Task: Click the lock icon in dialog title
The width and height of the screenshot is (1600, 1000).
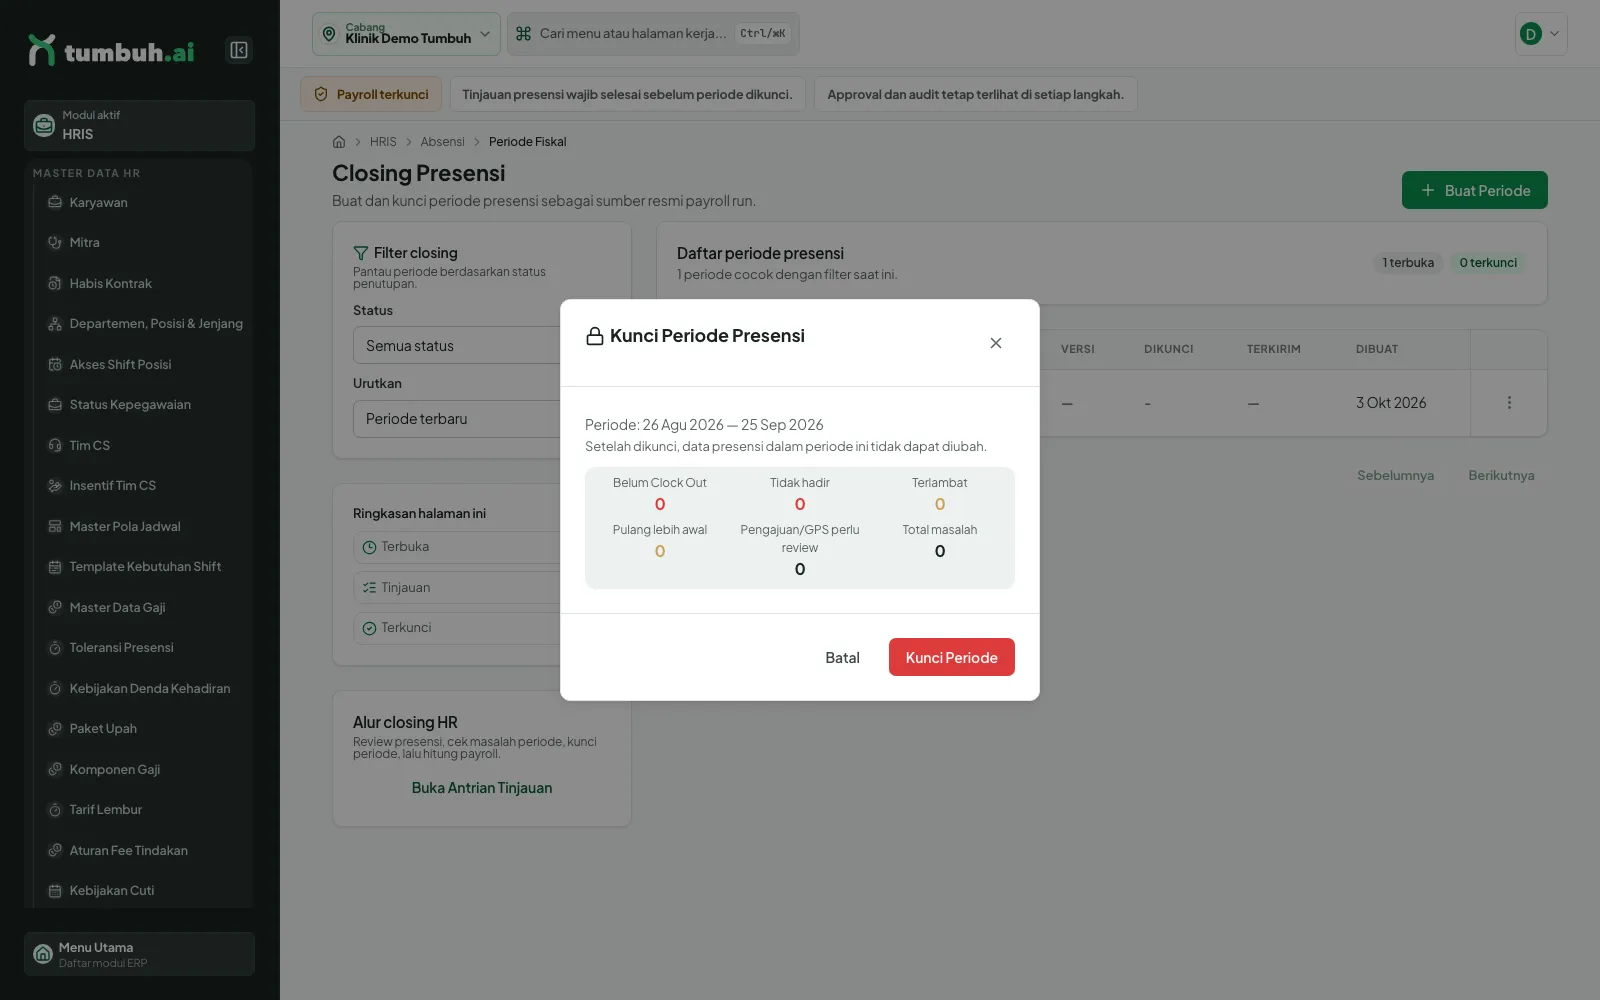Action: pos(595,336)
